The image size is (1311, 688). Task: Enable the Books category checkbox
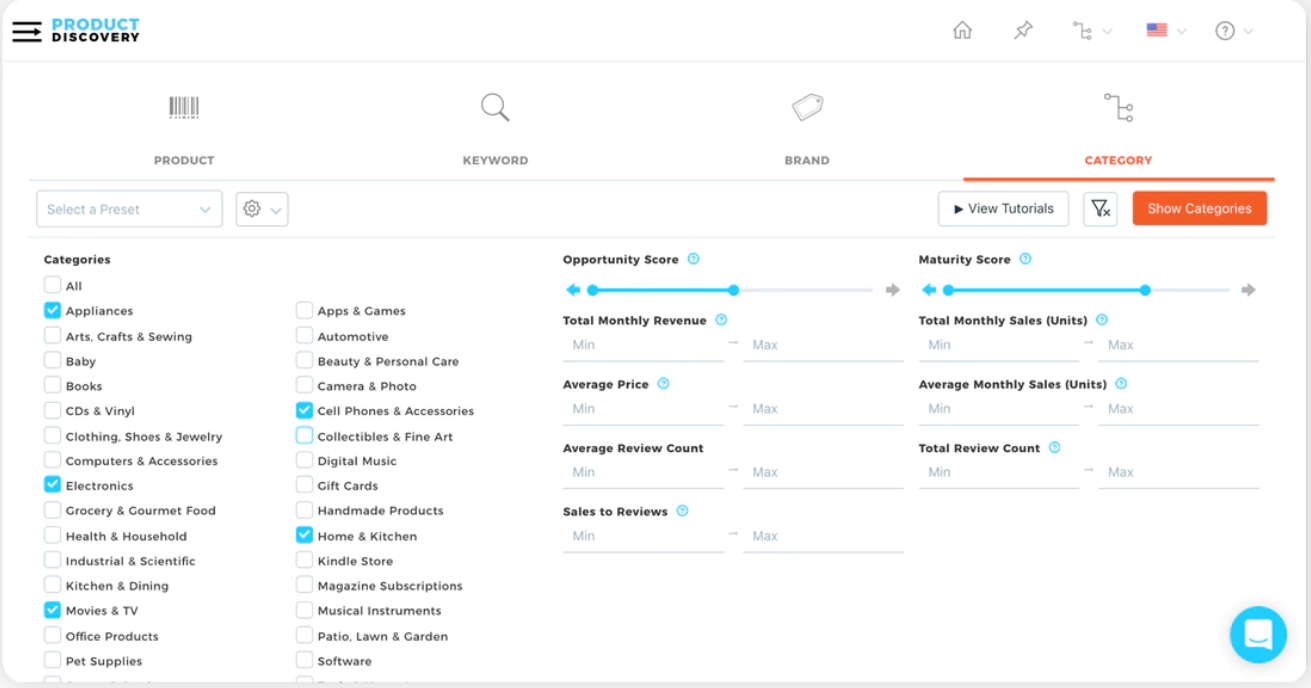click(x=53, y=386)
